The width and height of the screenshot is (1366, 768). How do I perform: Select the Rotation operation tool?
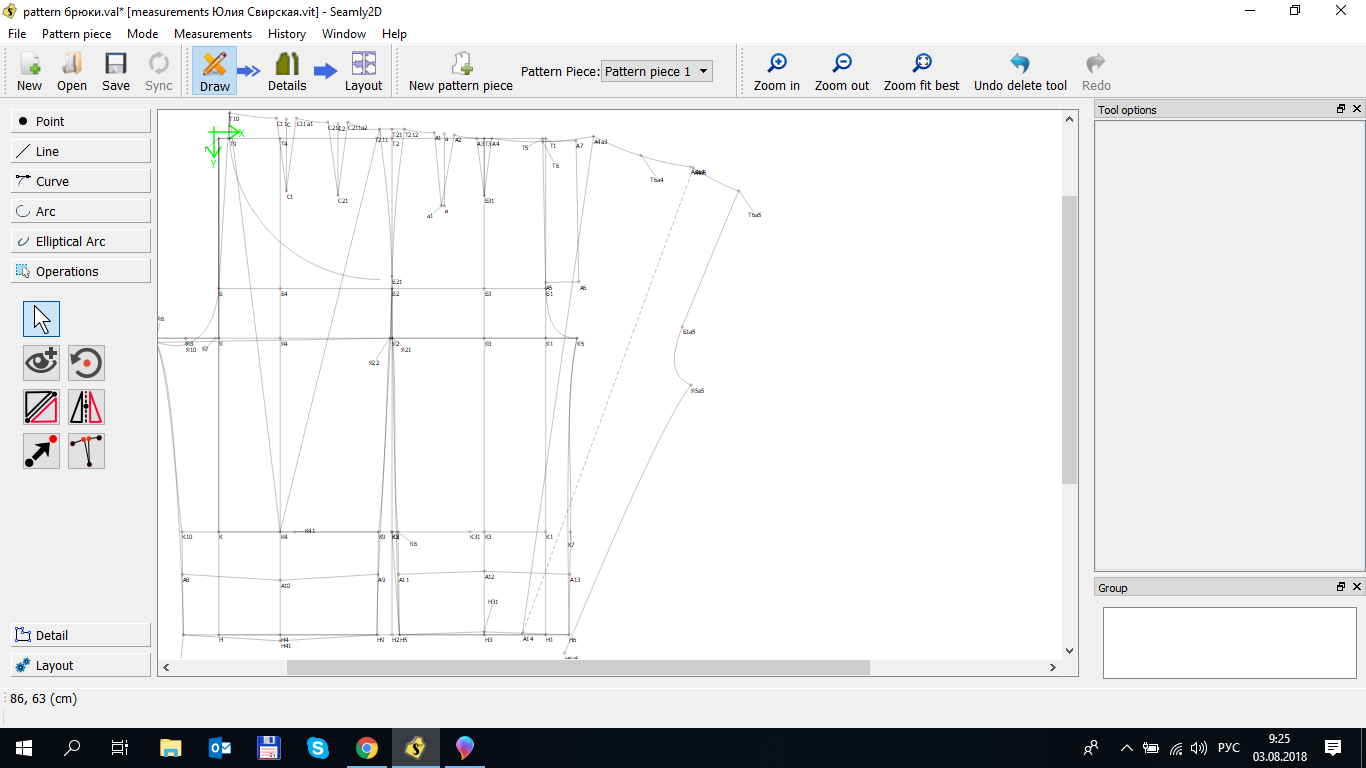click(x=86, y=363)
